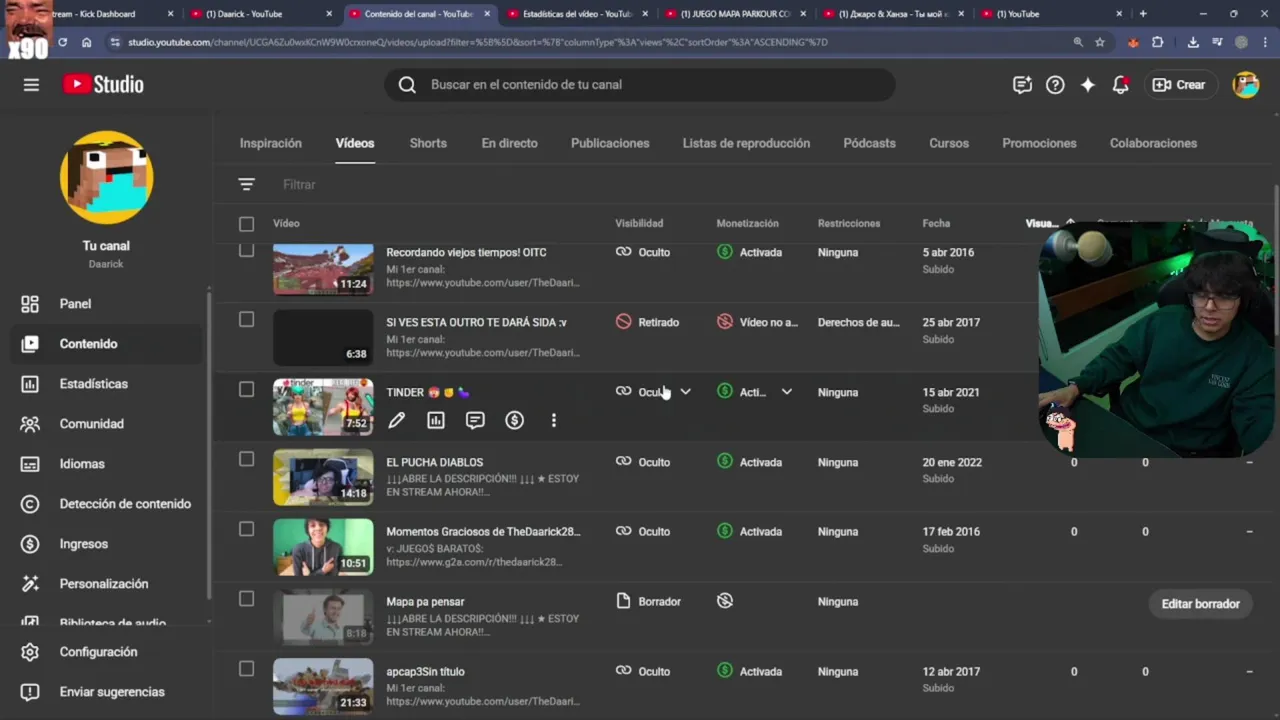Click the search magnifier icon
Viewport: 1280px width, 720px height.
point(407,85)
